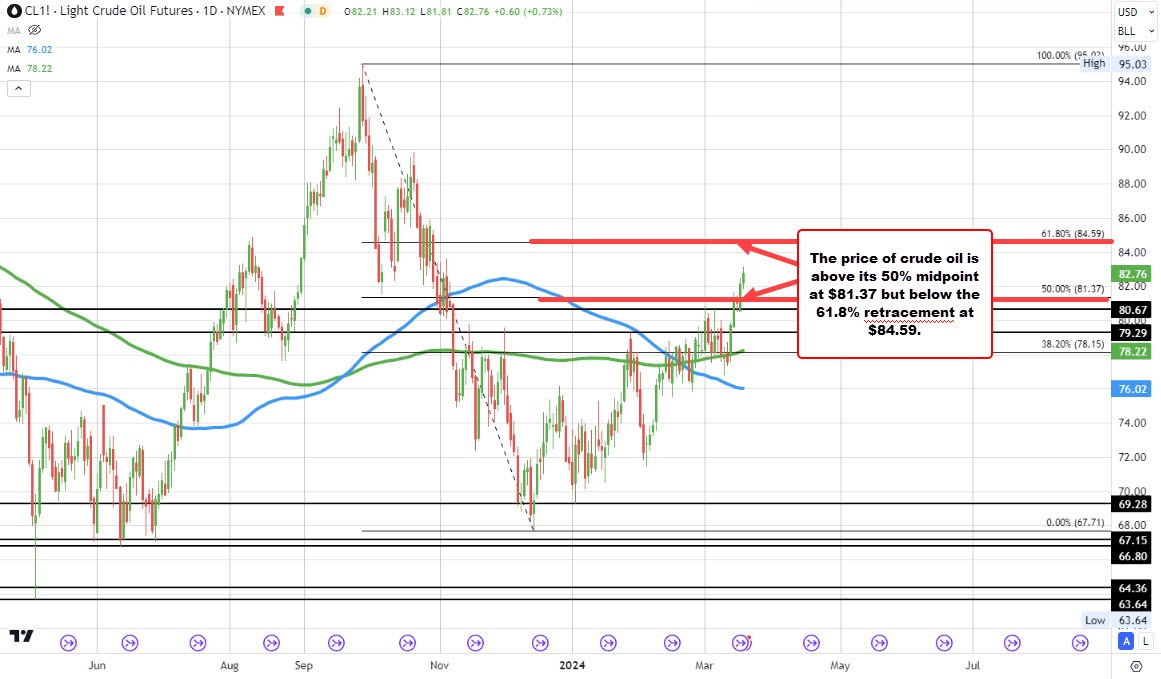
Task: Click the purple jump arrow icon below June
Action: point(69,643)
